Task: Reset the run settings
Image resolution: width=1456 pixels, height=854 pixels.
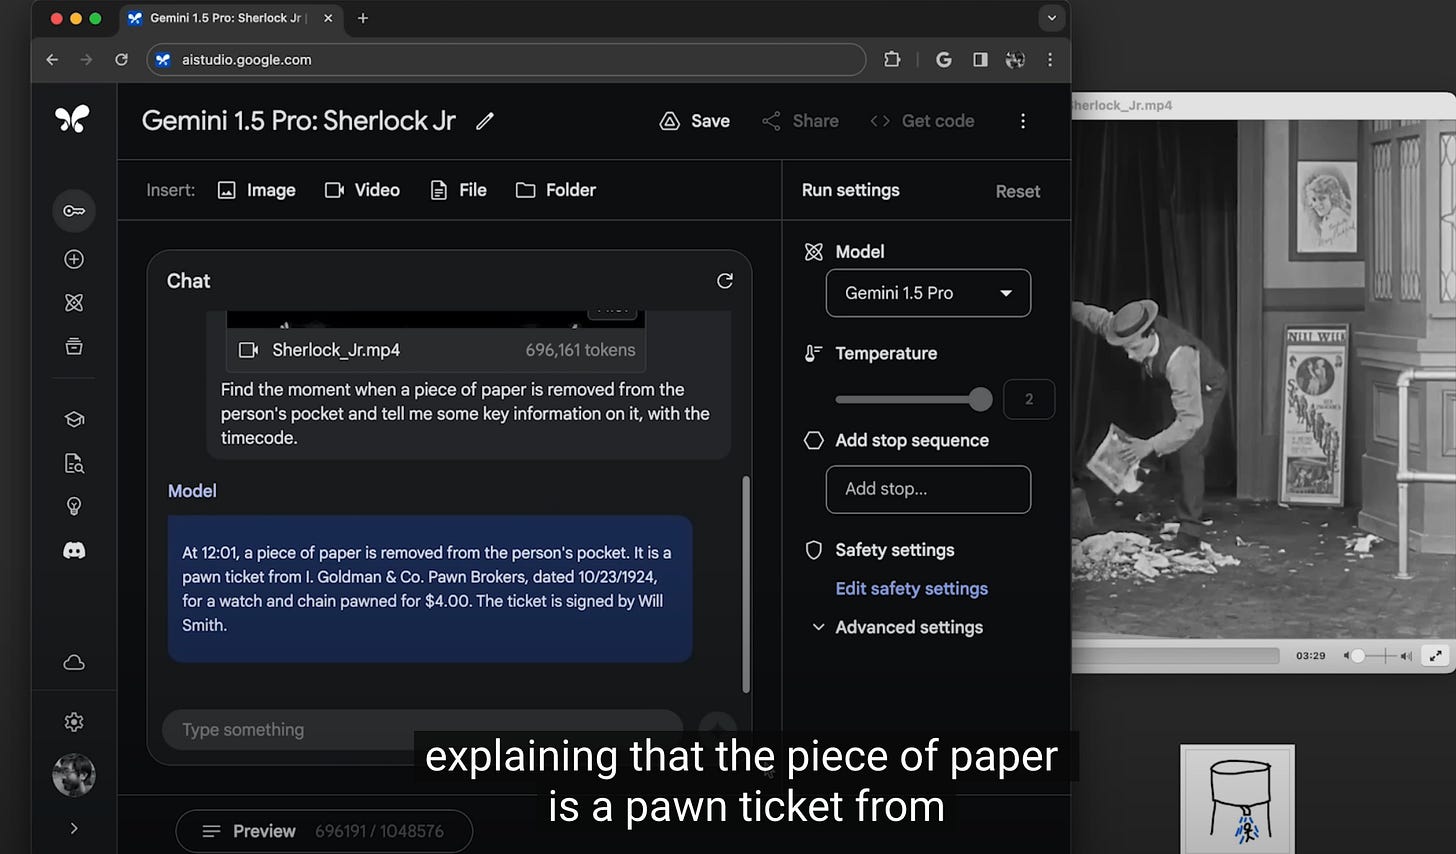Action: click(x=1018, y=191)
